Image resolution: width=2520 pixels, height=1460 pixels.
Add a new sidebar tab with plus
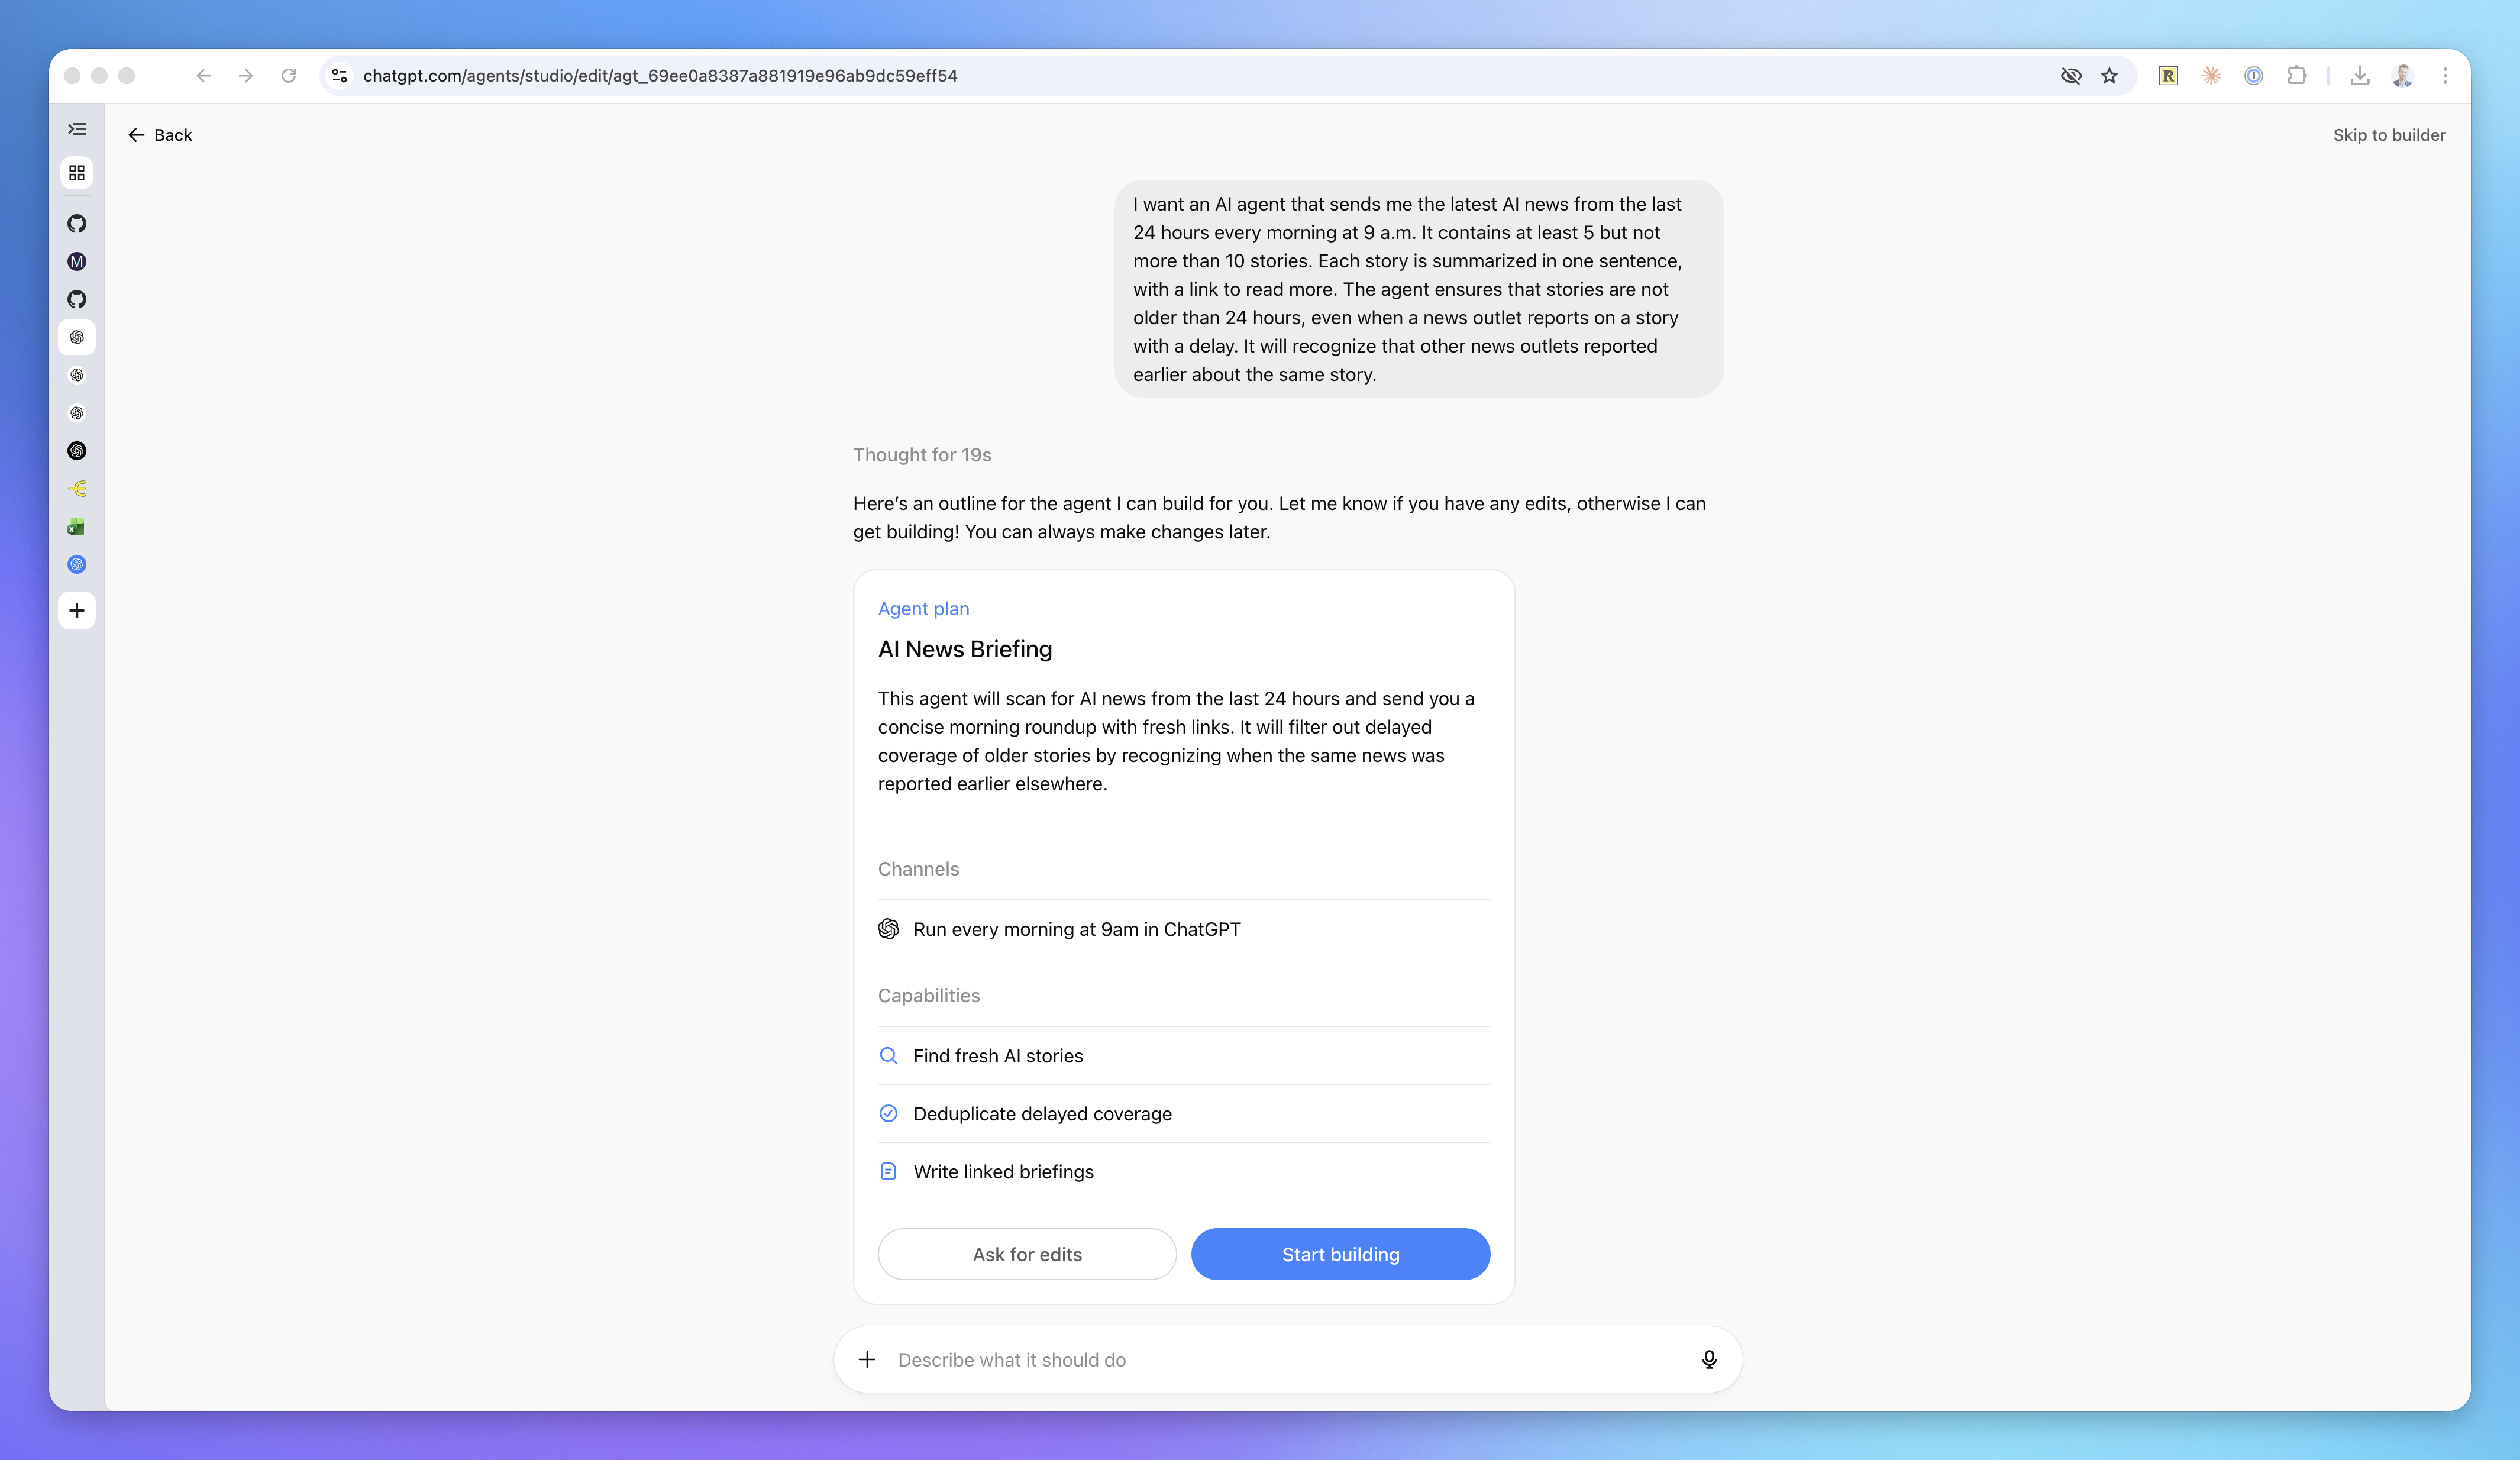point(77,610)
